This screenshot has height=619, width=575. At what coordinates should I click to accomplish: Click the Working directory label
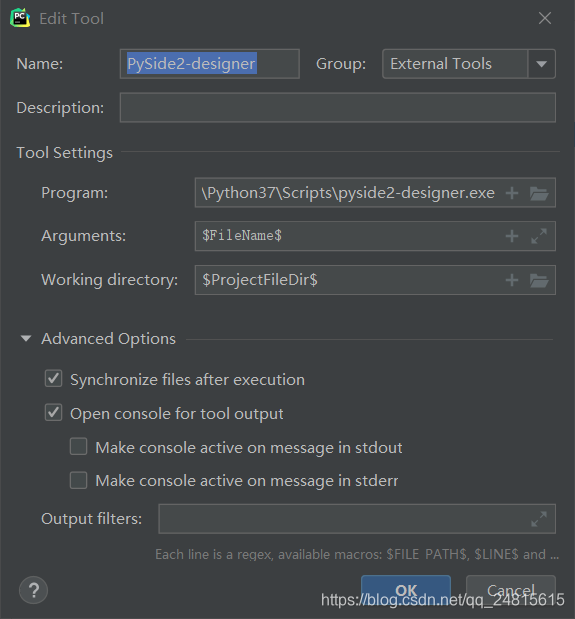(x=110, y=280)
